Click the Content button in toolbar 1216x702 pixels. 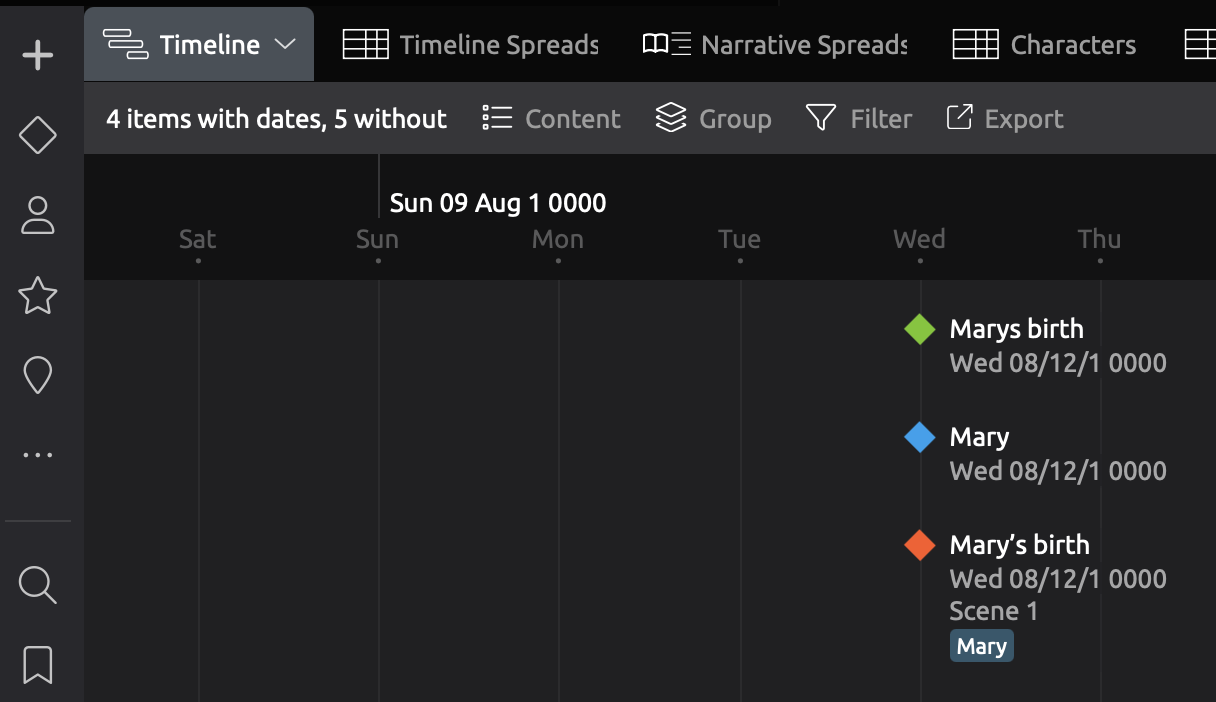551,119
